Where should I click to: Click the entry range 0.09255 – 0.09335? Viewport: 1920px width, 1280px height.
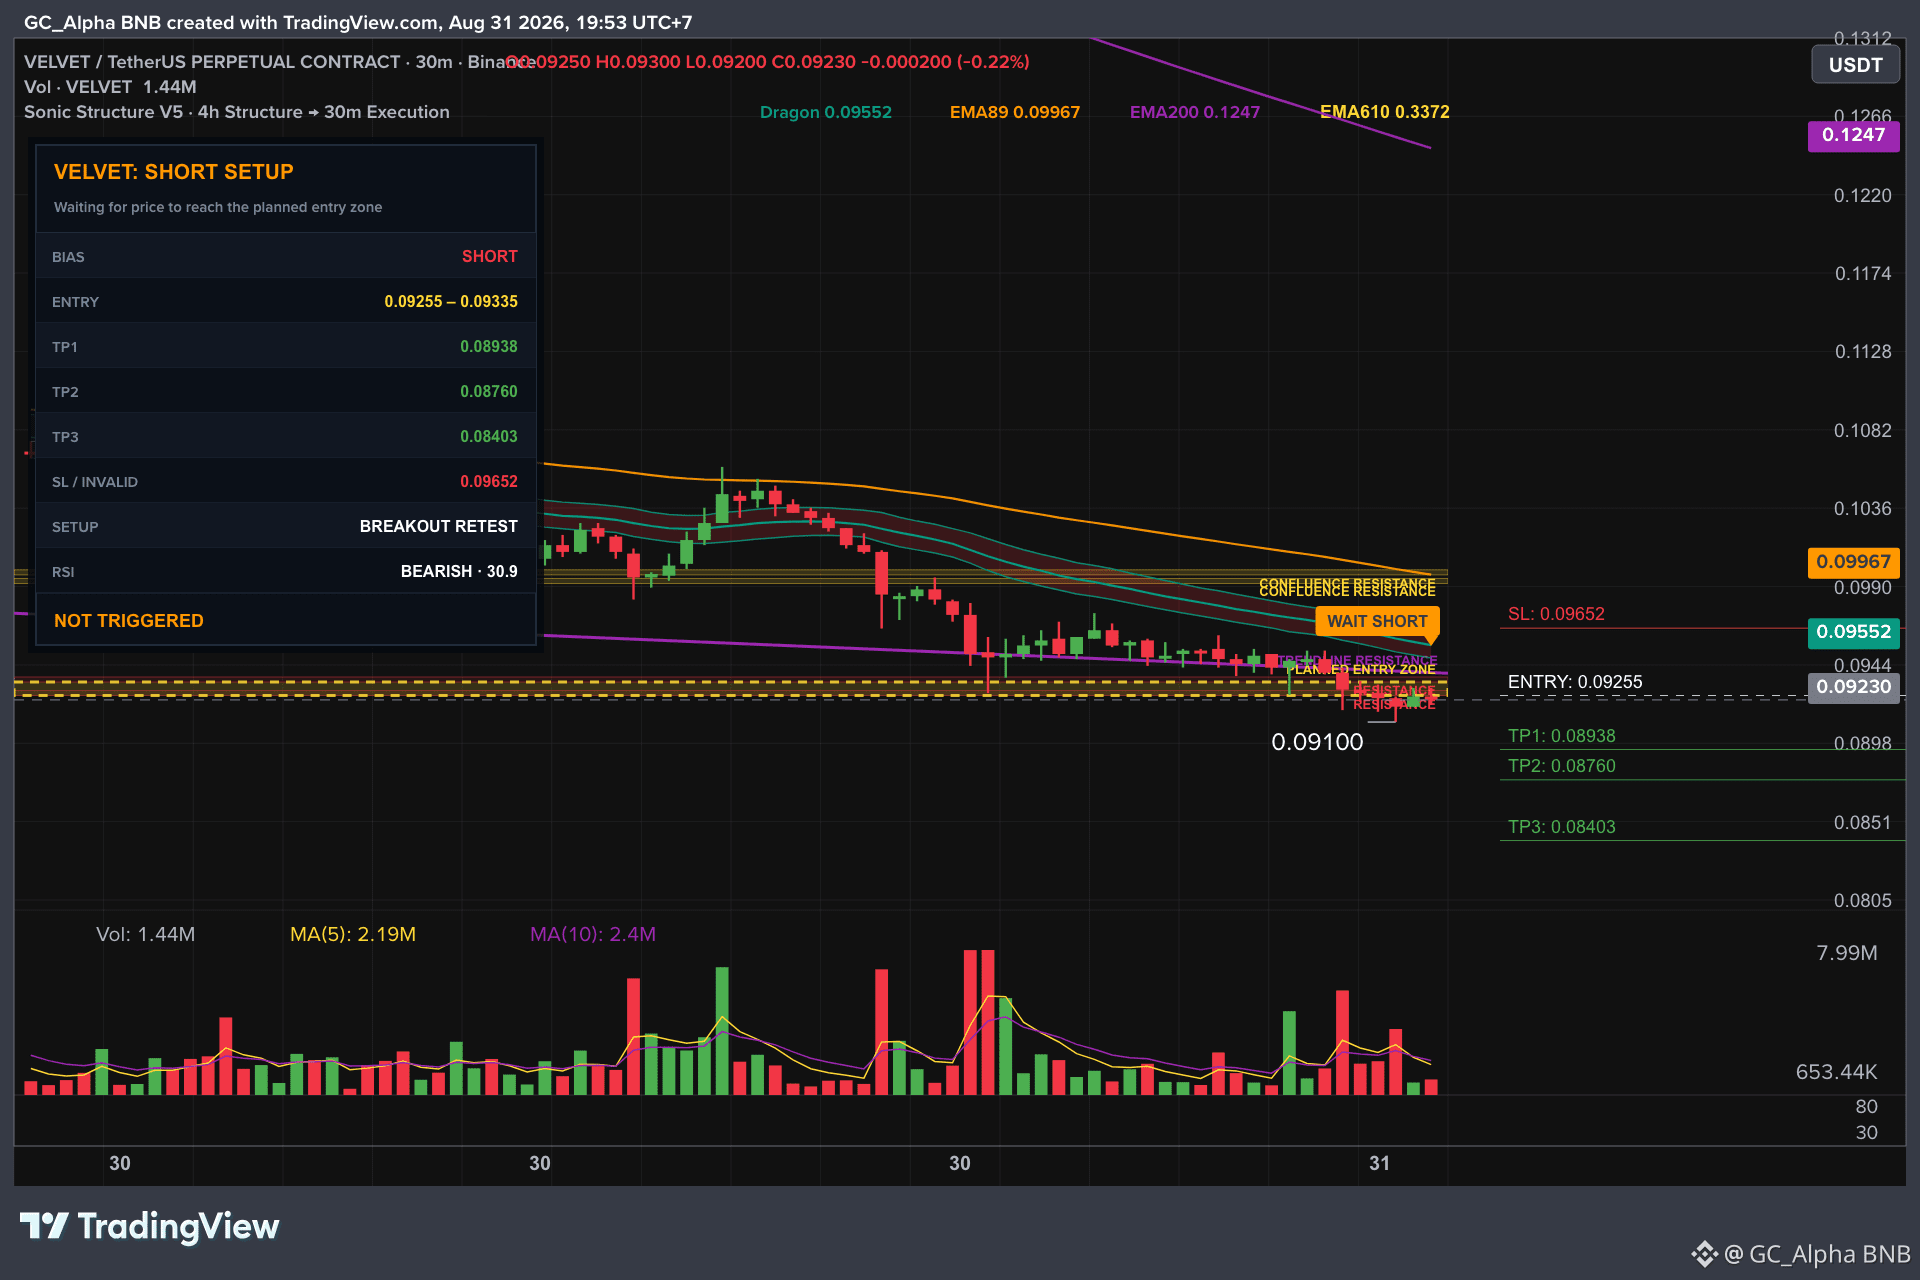(451, 302)
